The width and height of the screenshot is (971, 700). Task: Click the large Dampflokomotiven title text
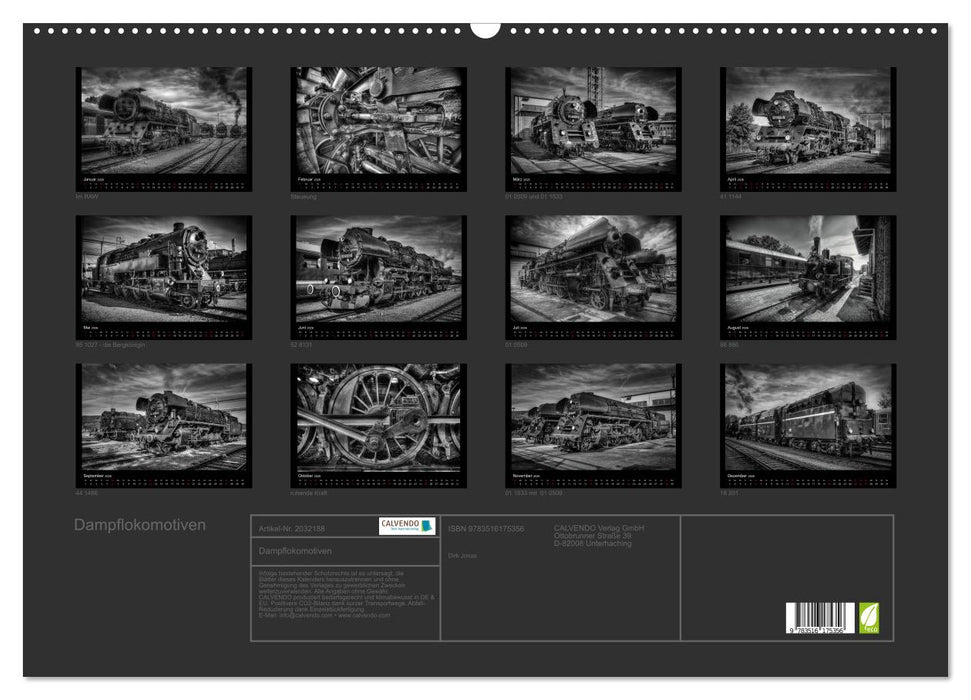coord(140,525)
